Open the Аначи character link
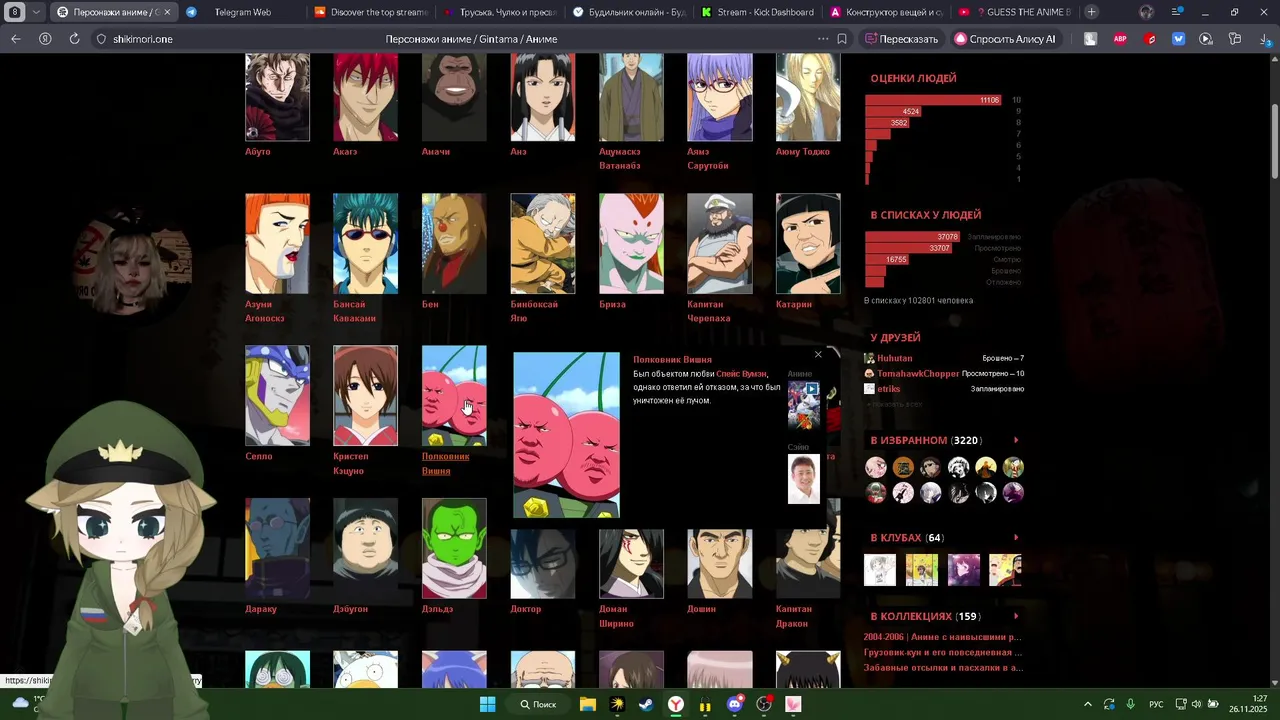This screenshot has height=720, width=1280. pyautogui.click(x=436, y=152)
